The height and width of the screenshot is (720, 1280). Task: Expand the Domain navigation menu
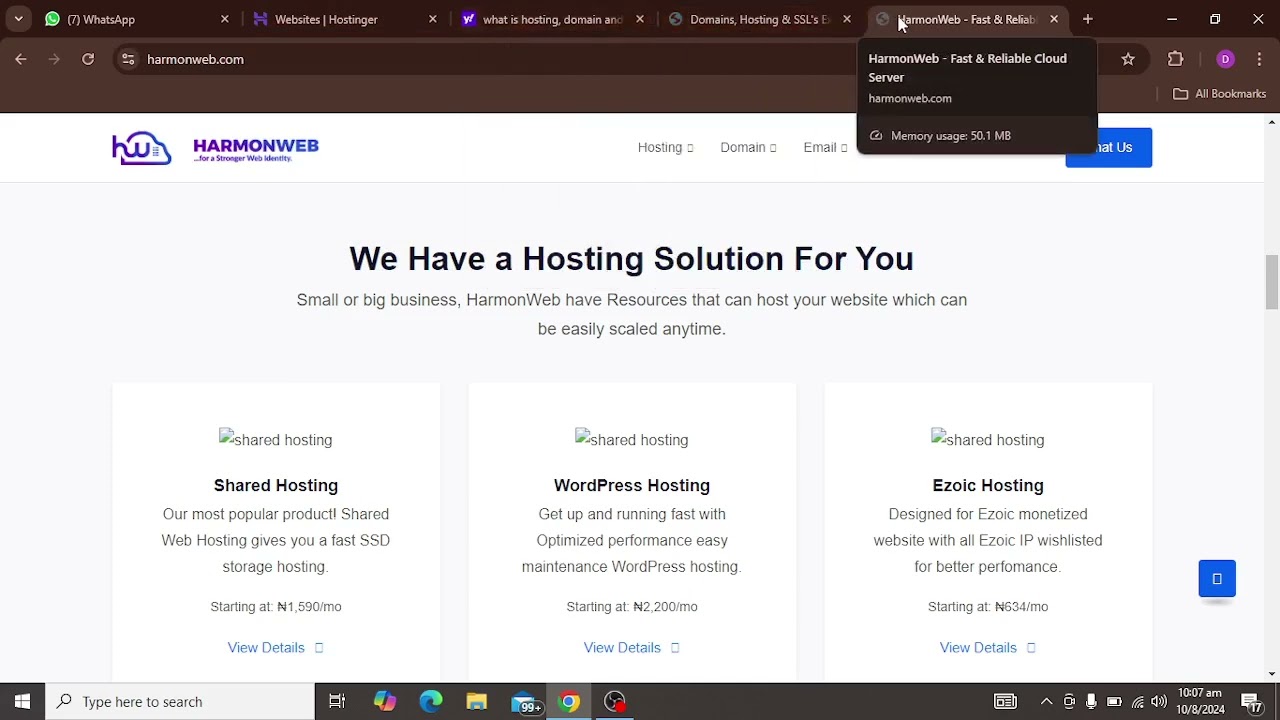pos(748,147)
